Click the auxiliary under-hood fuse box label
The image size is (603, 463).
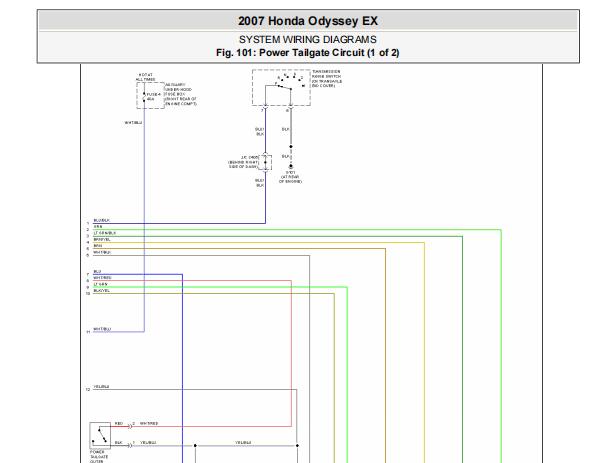tap(181, 94)
